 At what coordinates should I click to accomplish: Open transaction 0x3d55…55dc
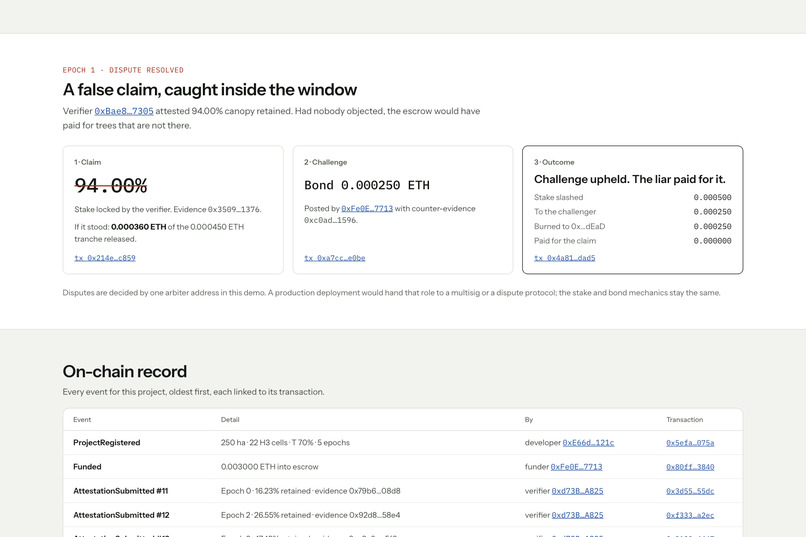[690, 491]
